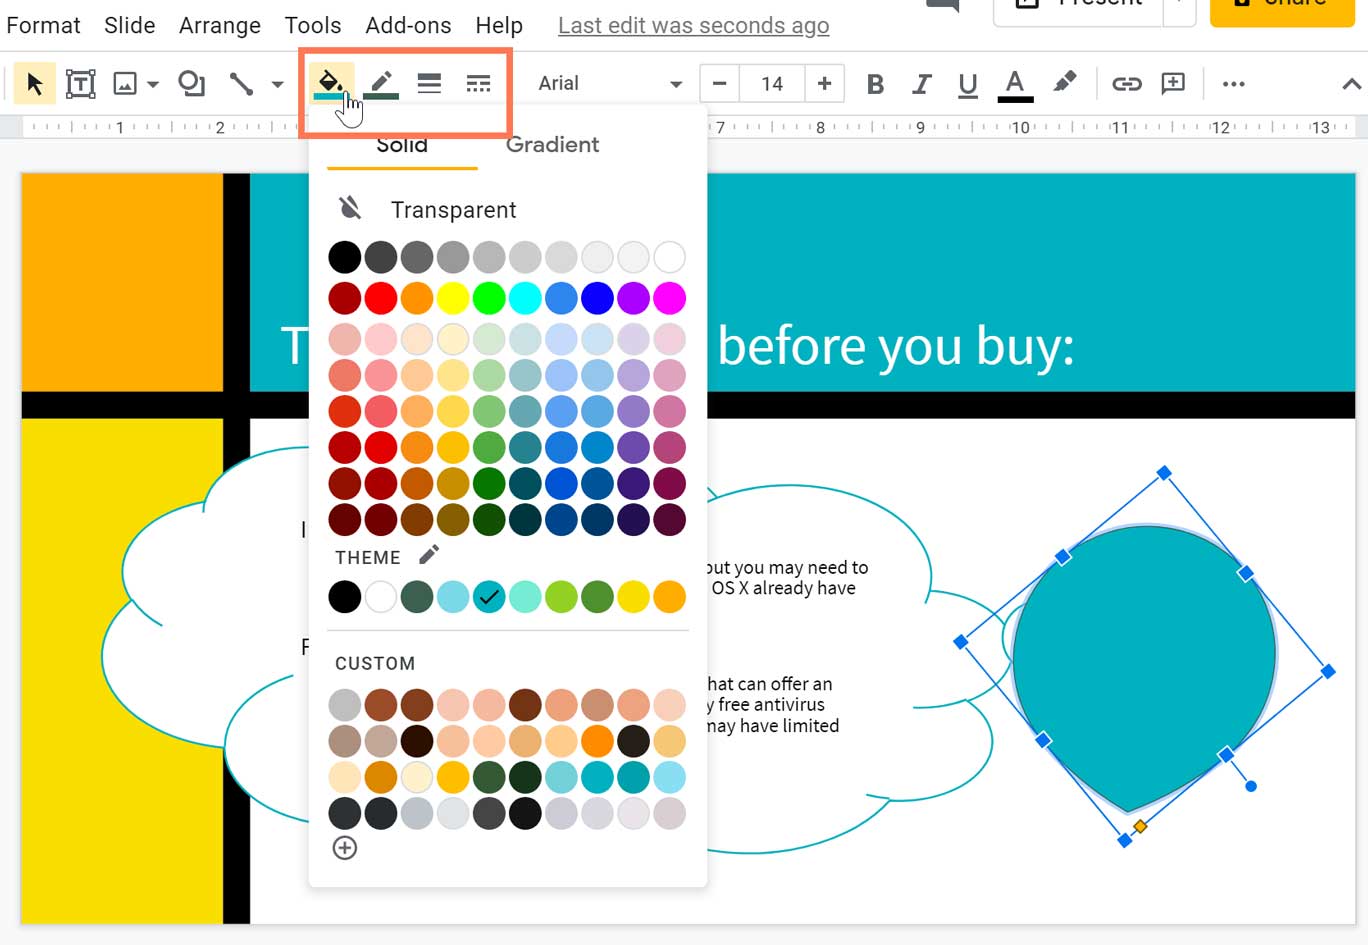Screen dimensions: 1368x945
Task: Click the Insert link icon
Action: tap(1126, 83)
